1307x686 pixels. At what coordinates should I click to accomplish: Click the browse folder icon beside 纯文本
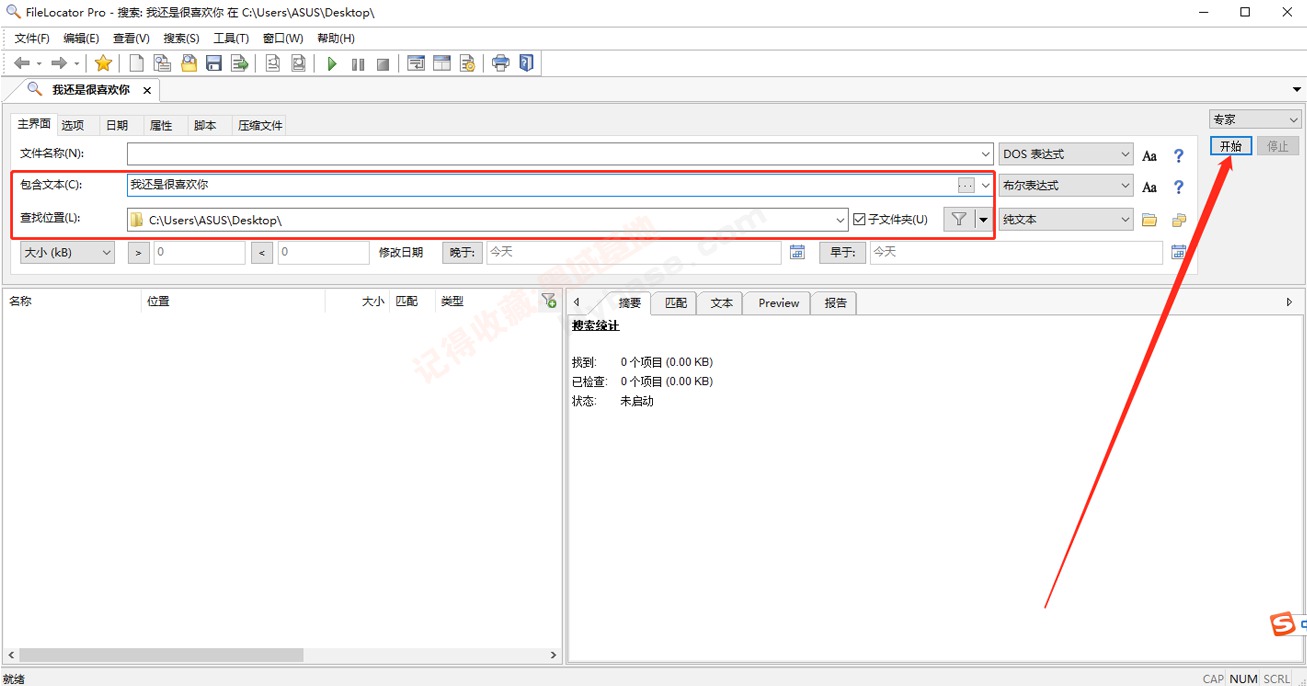(x=1149, y=220)
